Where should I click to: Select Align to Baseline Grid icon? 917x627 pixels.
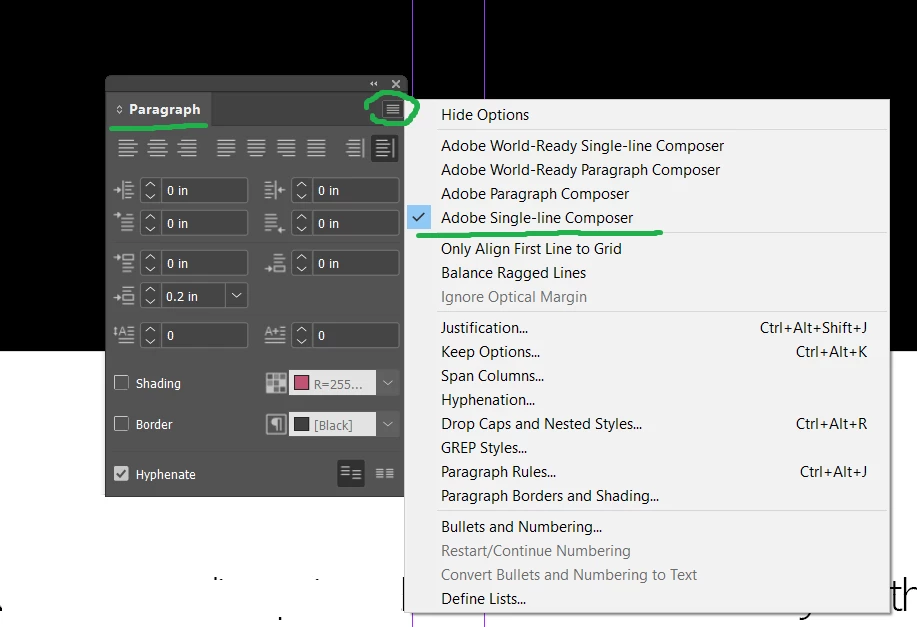(x=384, y=473)
